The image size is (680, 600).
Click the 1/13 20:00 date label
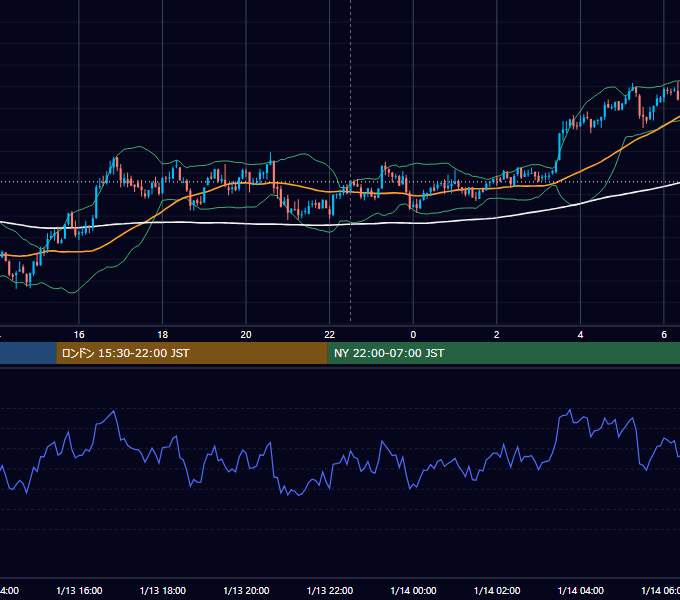coord(246,590)
